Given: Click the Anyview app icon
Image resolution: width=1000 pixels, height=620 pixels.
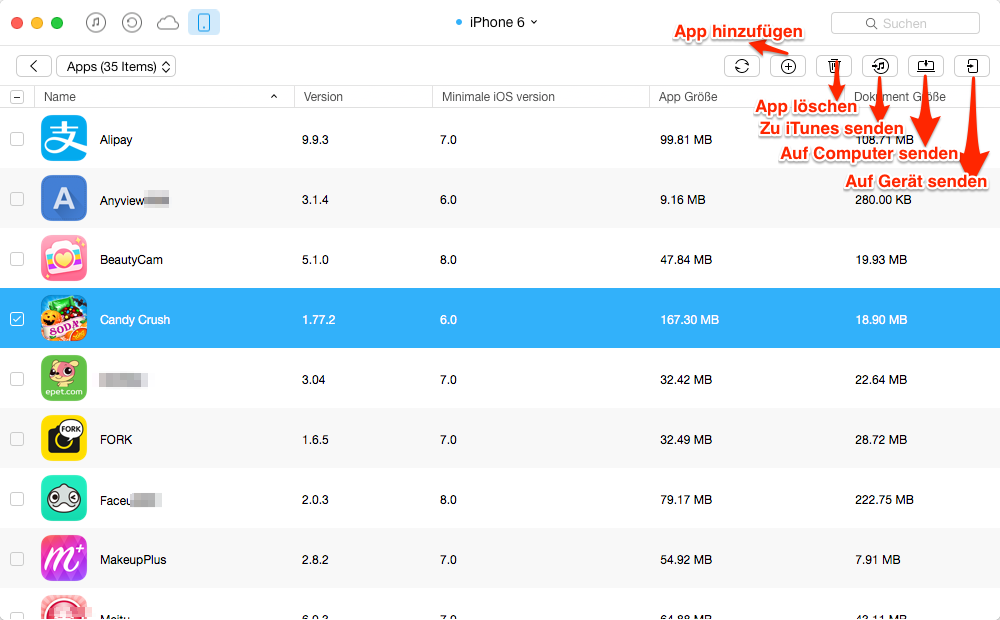Looking at the screenshot, I should tap(64, 198).
